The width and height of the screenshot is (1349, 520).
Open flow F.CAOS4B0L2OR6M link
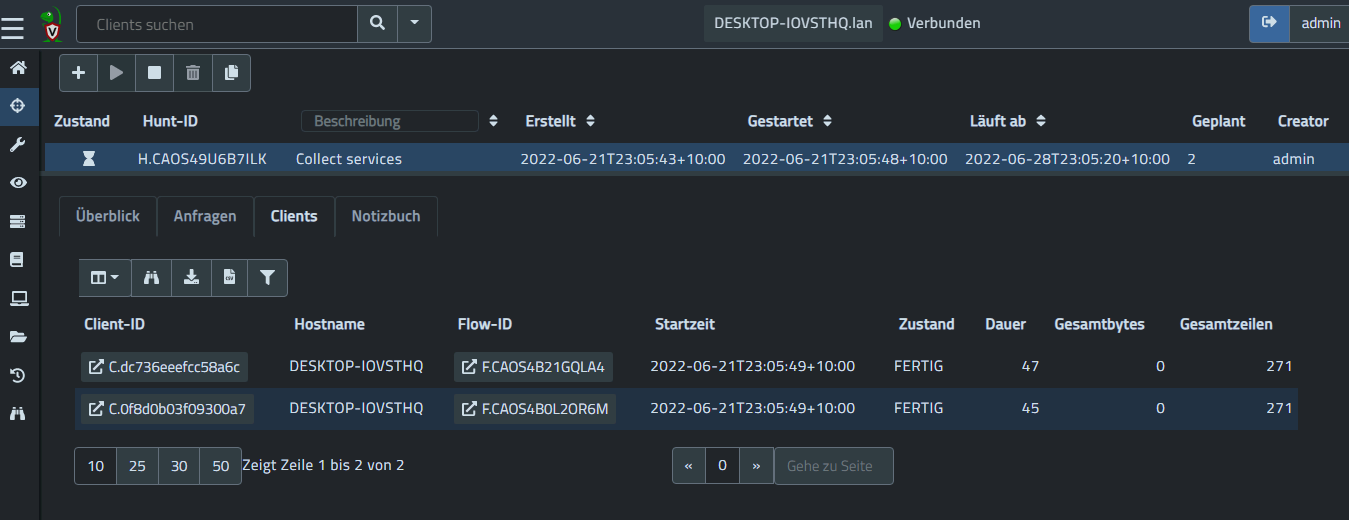[535, 409]
